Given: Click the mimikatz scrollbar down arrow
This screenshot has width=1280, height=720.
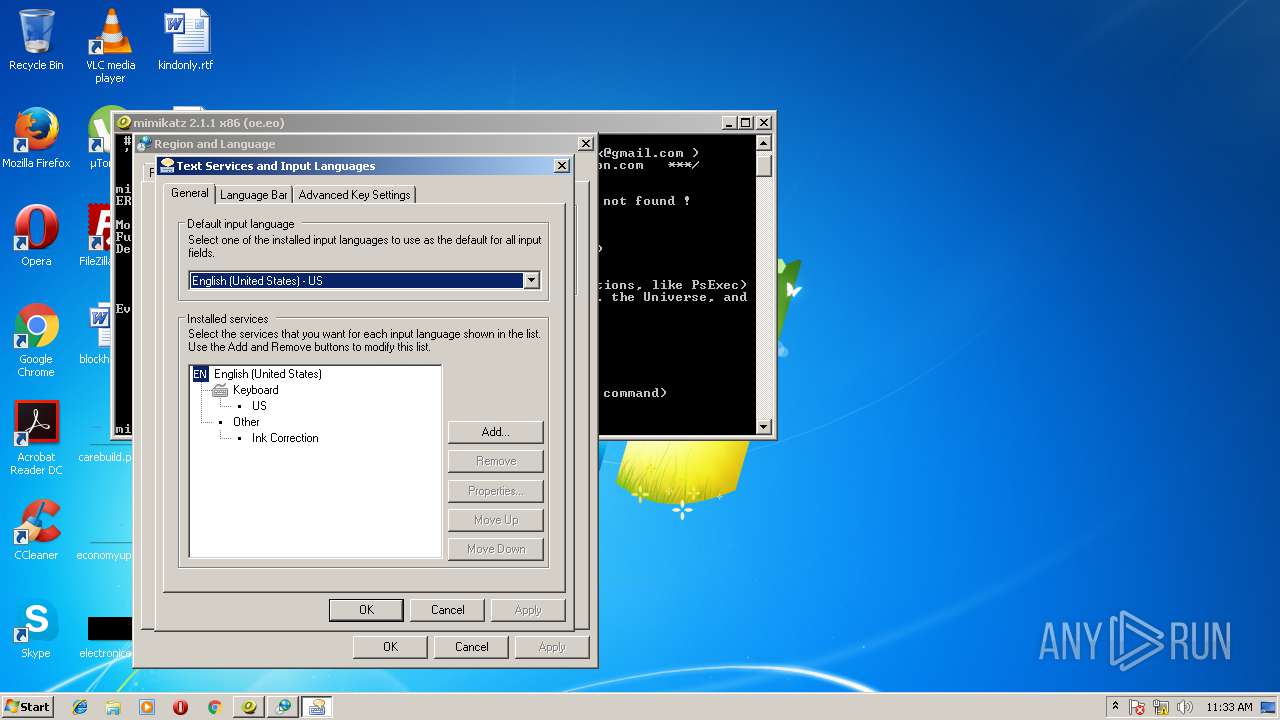Looking at the screenshot, I should [x=764, y=427].
